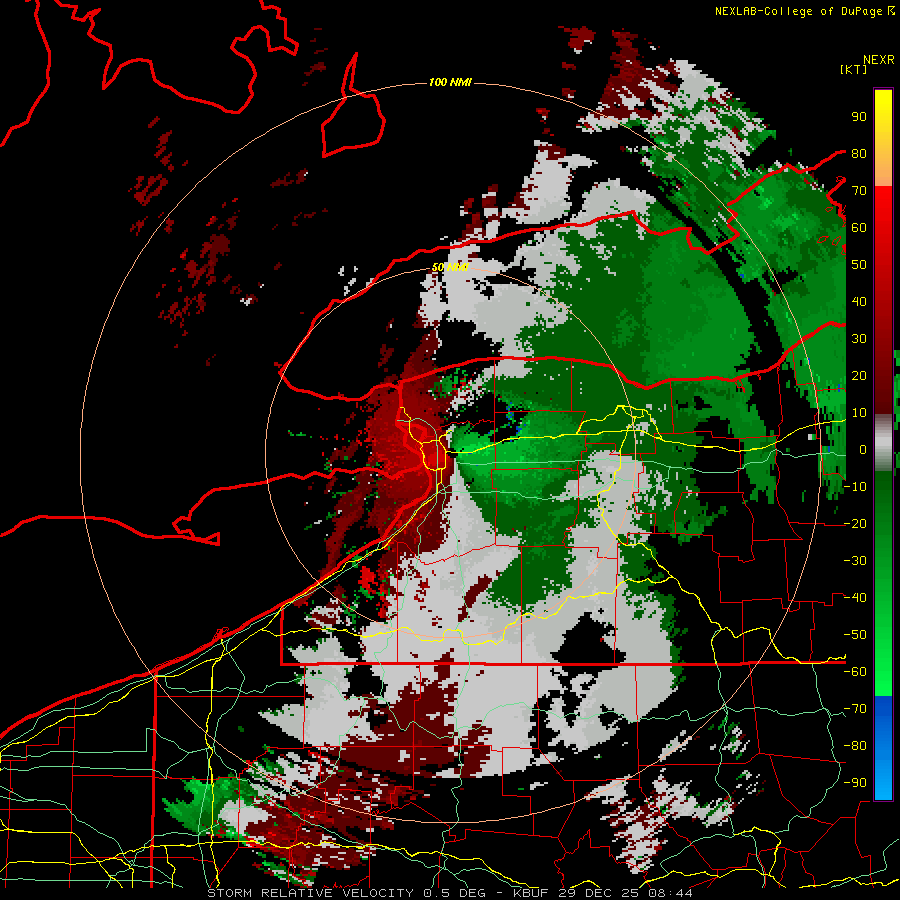This screenshot has height=900, width=900.
Task: Click the -40 scale label
Action: (x=855, y=598)
